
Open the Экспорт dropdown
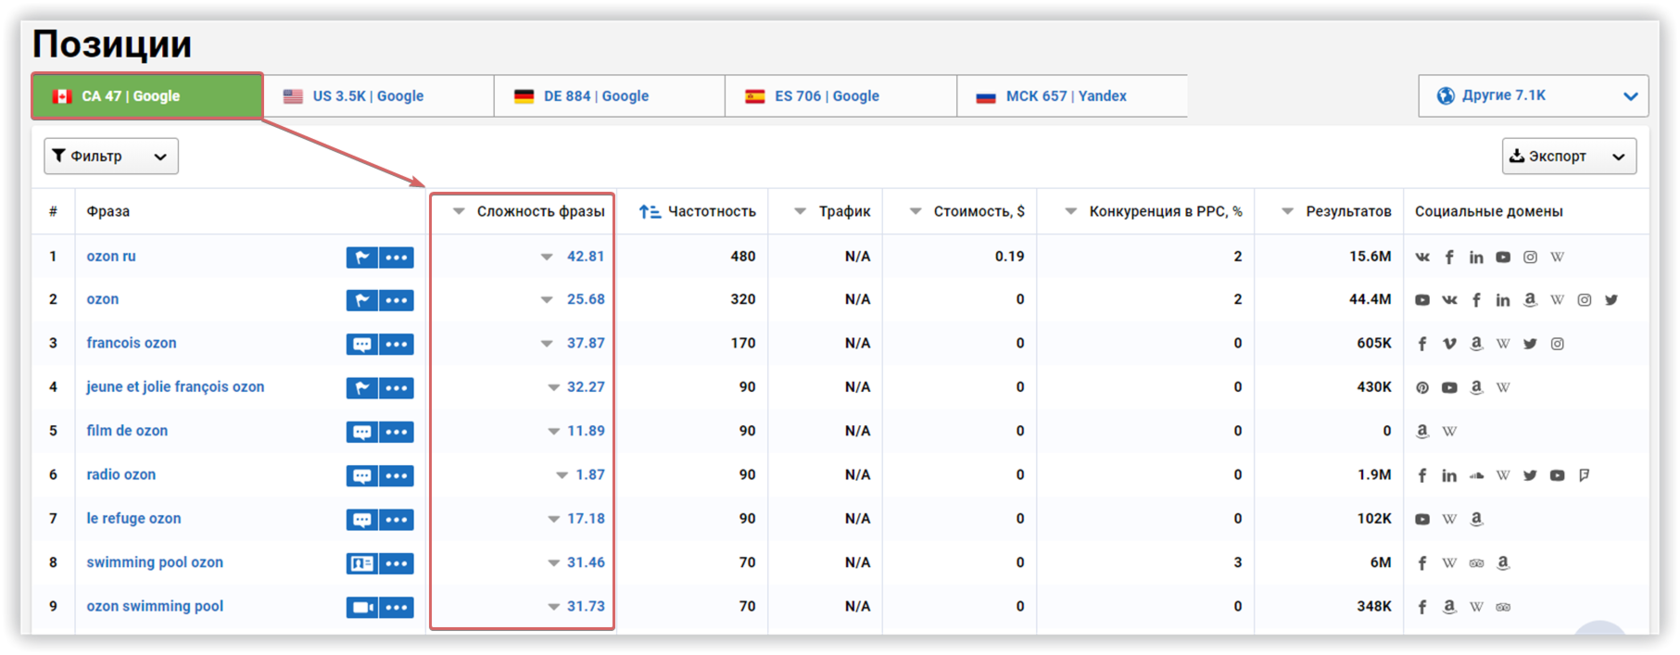(x=1569, y=156)
